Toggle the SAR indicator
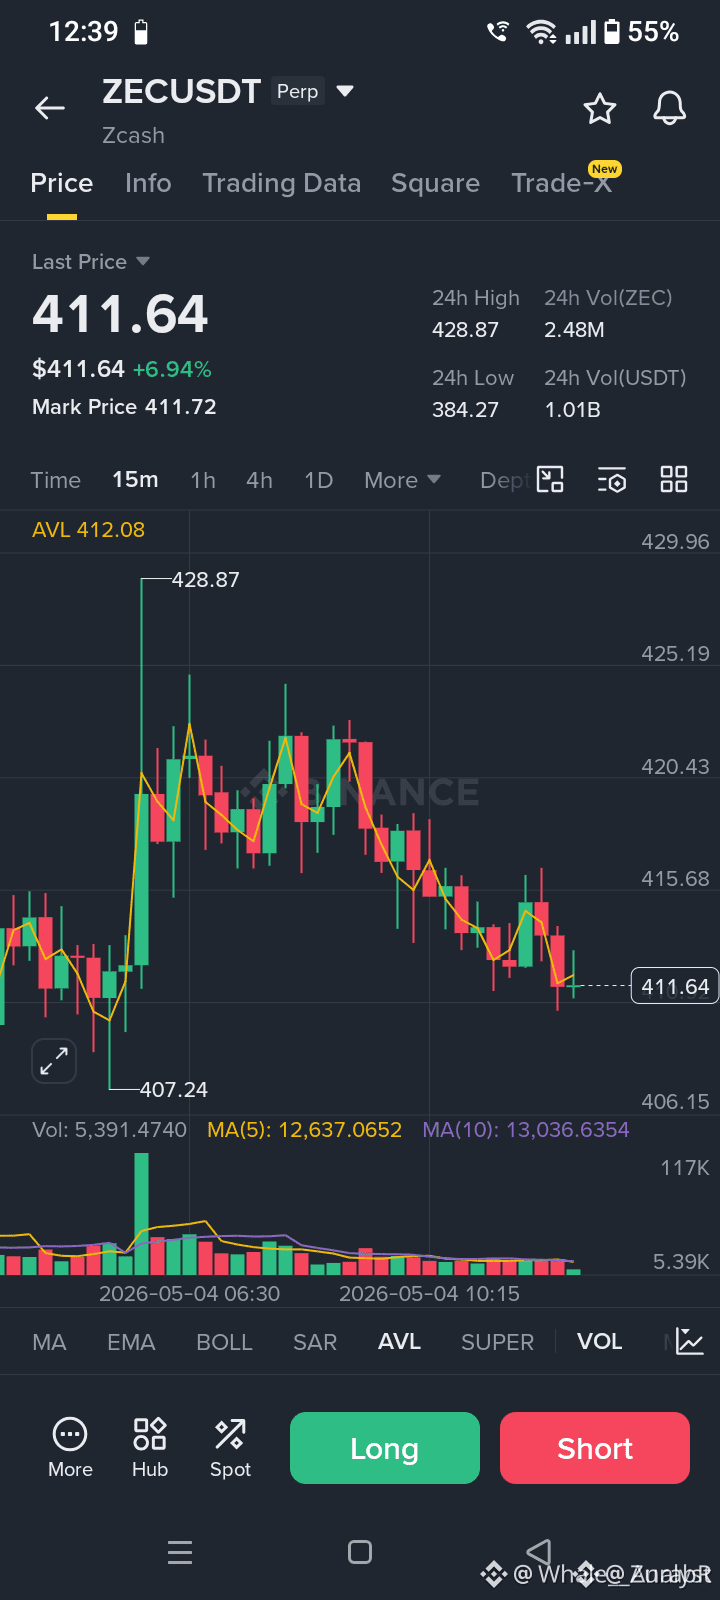This screenshot has height=1600, width=720. tap(315, 1342)
